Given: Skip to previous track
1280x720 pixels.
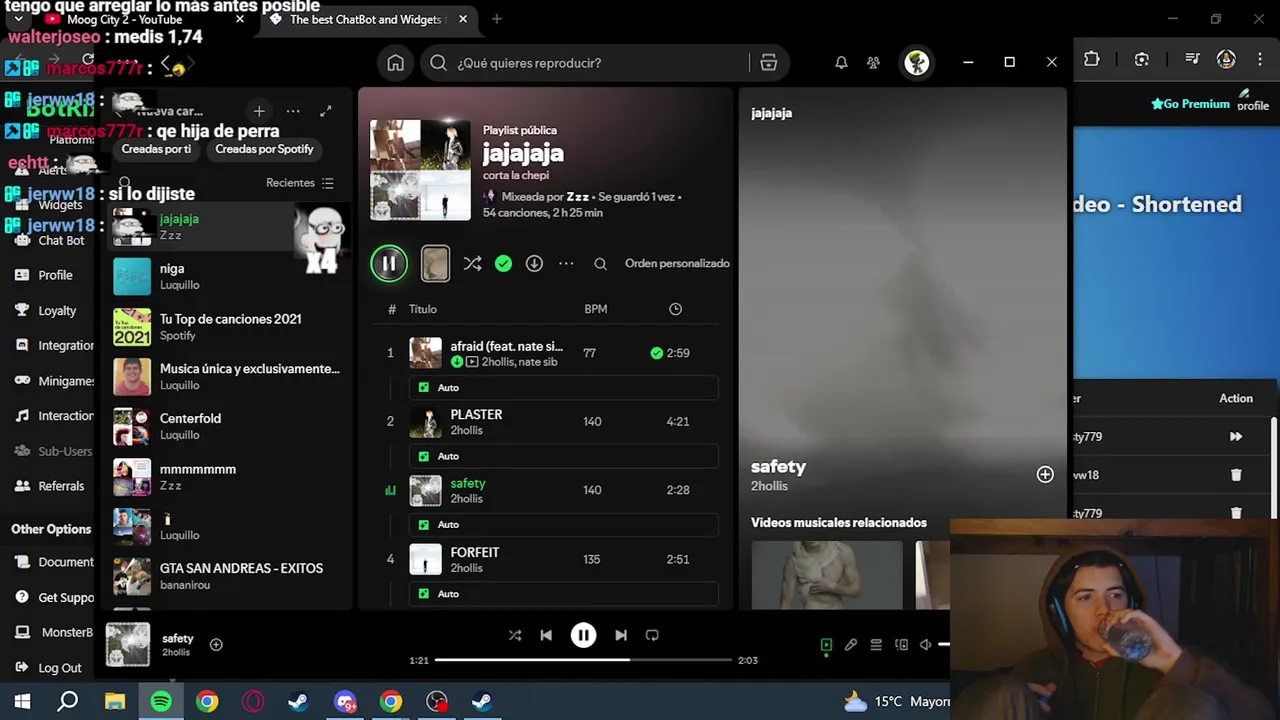Looking at the screenshot, I should point(546,635).
